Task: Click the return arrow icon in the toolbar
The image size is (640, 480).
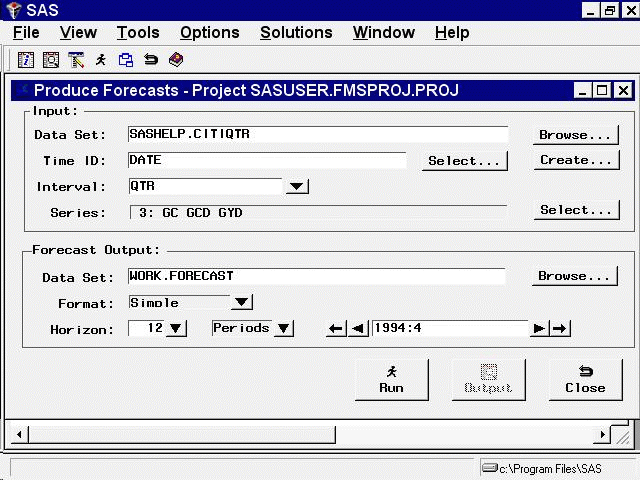Action: point(151,60)
